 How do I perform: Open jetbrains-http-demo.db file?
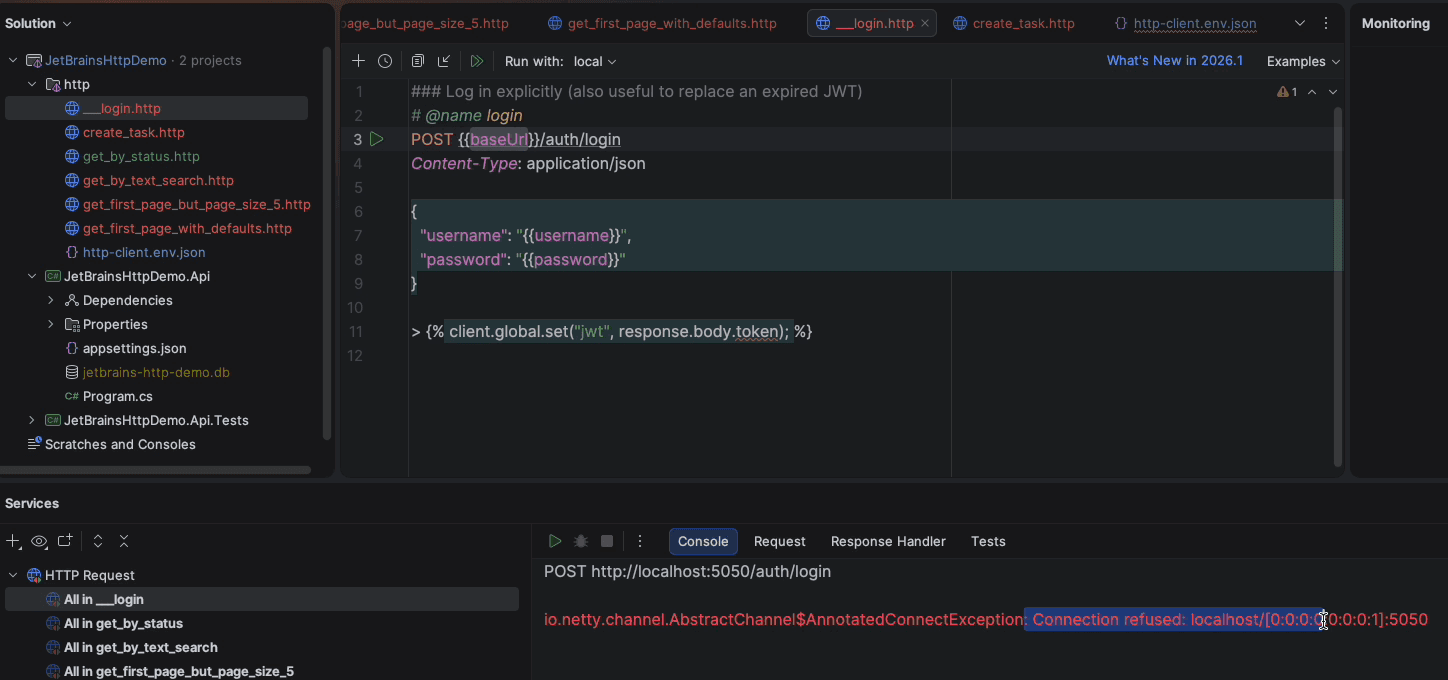156,372
